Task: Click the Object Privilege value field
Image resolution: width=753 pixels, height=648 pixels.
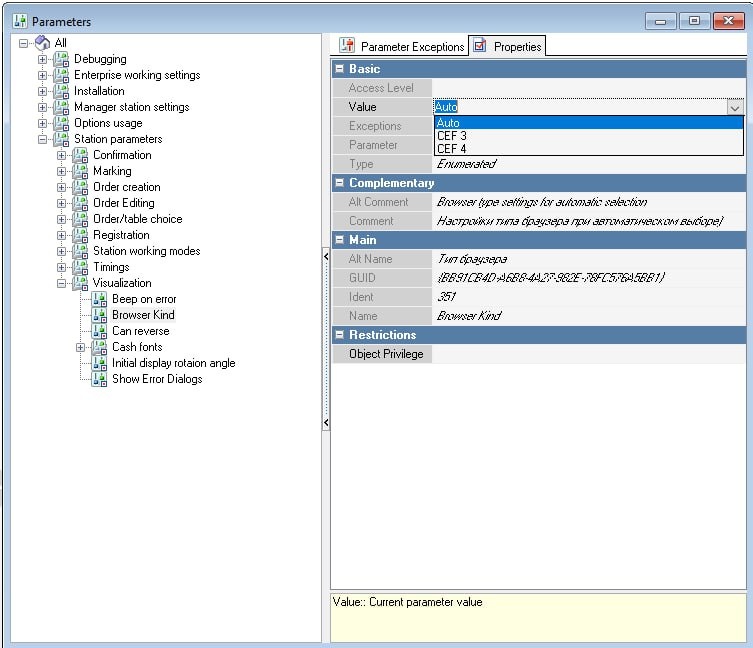Action: pyautogui.click(x=588, y=354)
